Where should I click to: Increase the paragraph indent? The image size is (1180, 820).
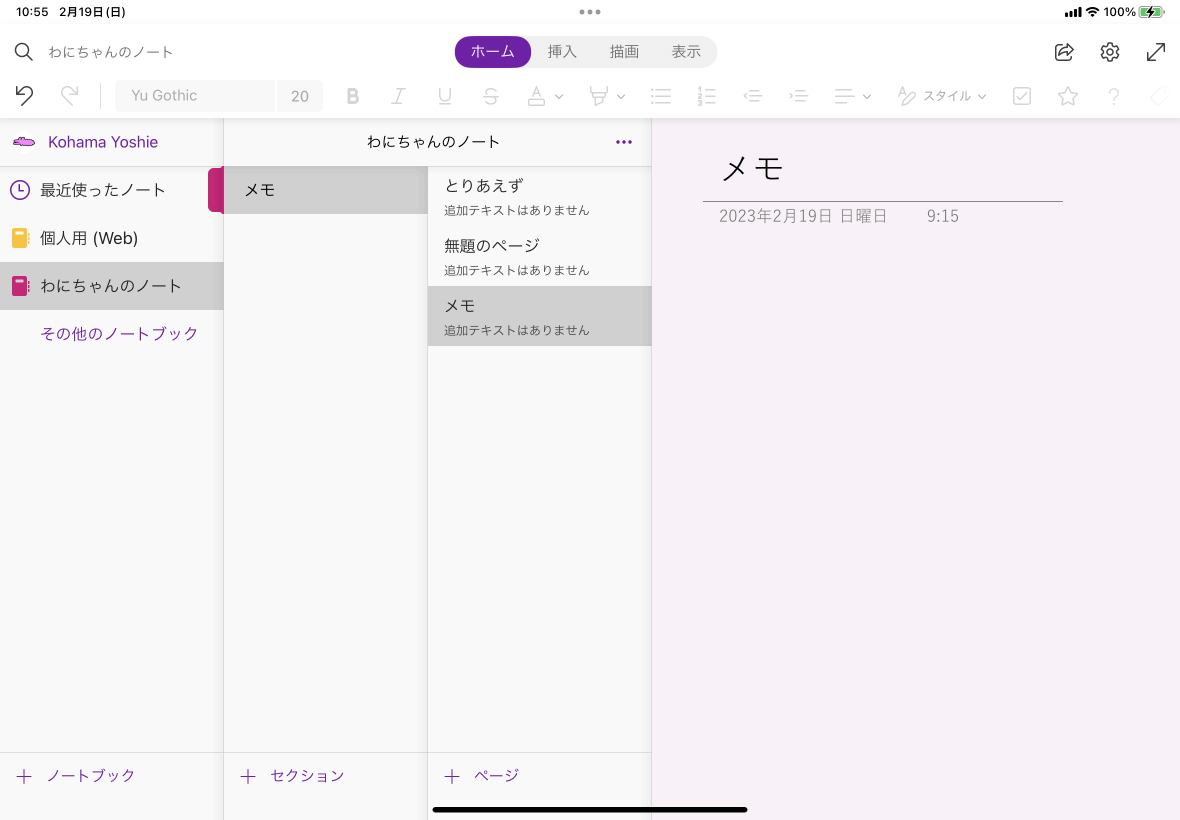[x=798, y=96]
